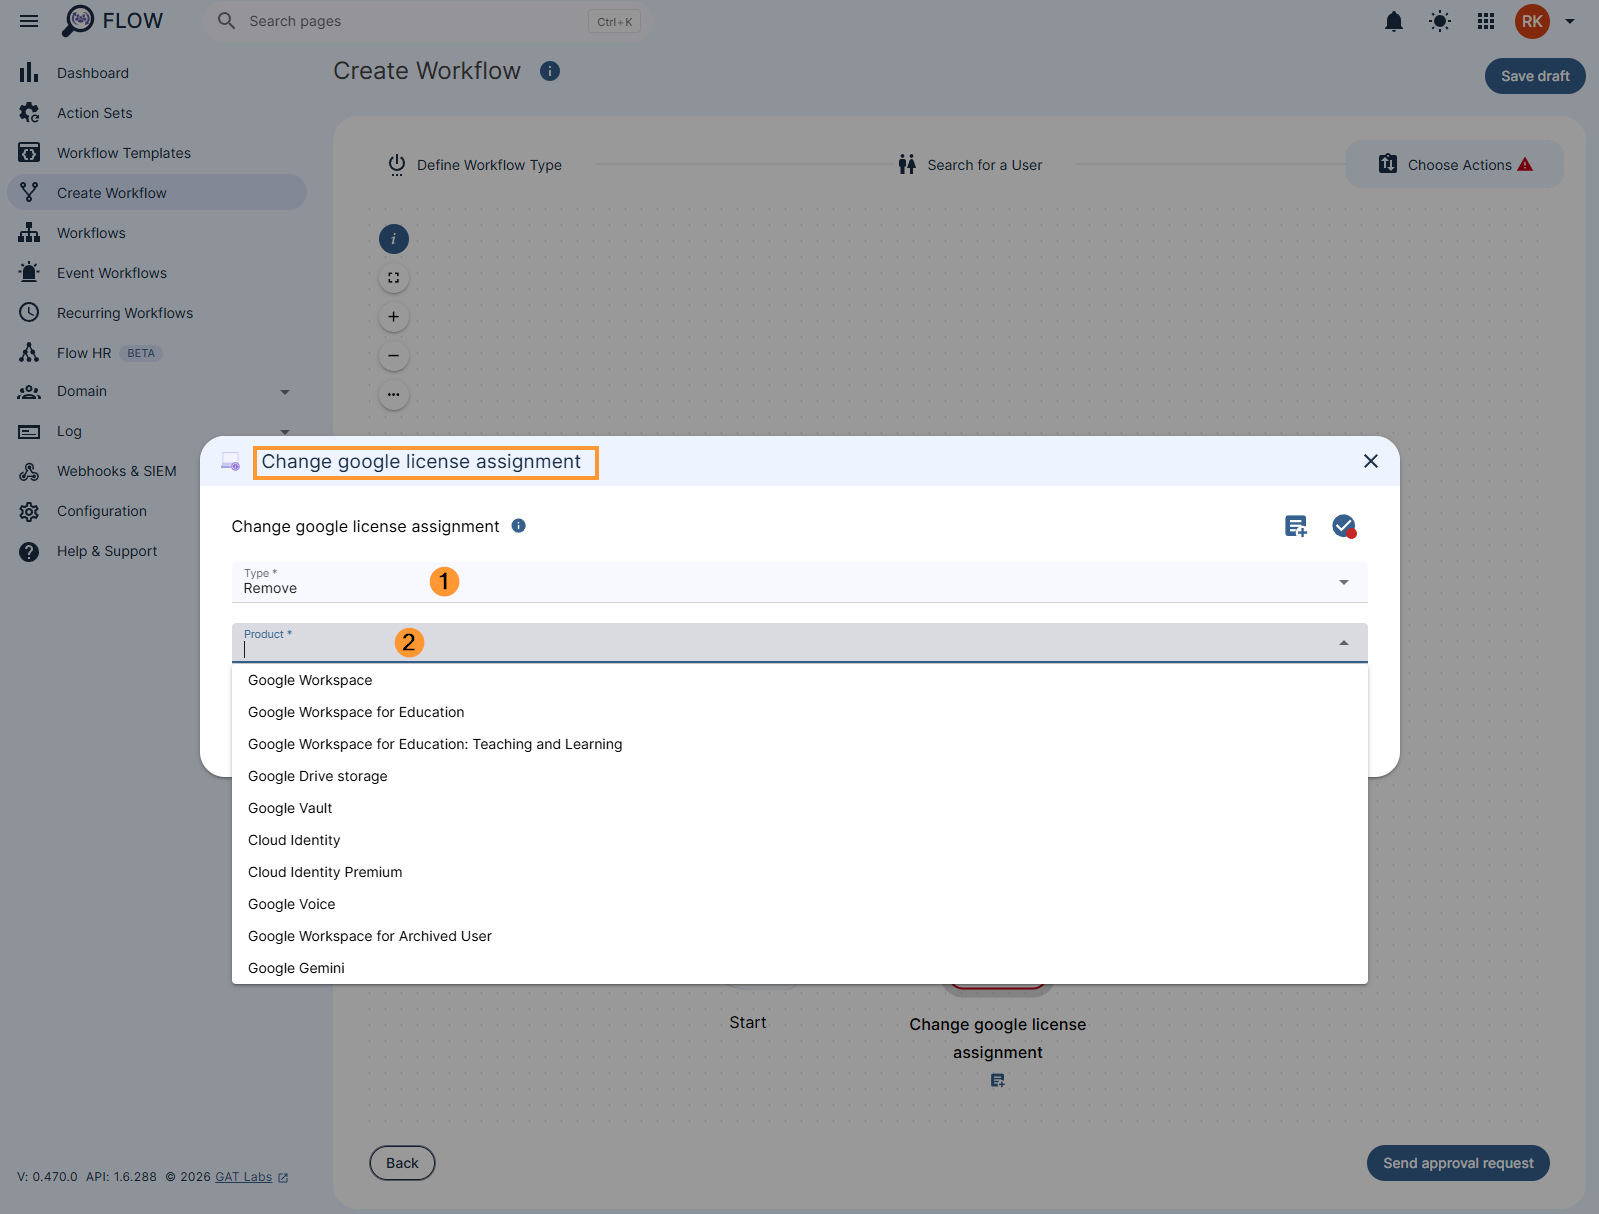Viewport: 1599px width, 1214px height.
Task: Click info icon next to dialog subtitle
Action: (x=519, y=526)
